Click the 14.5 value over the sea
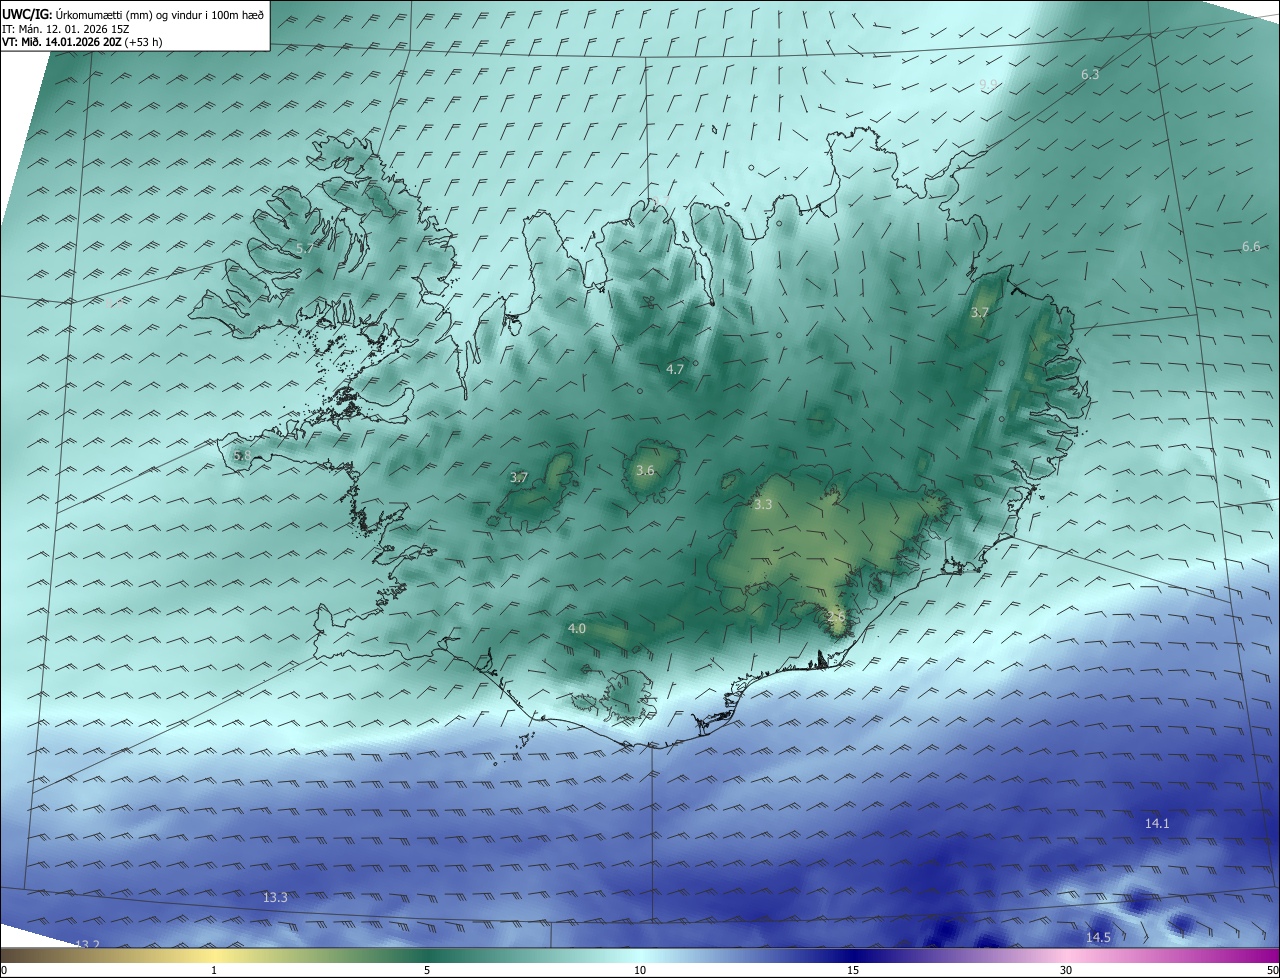This screenshot has height=978, width=1280. point(1098,938)
